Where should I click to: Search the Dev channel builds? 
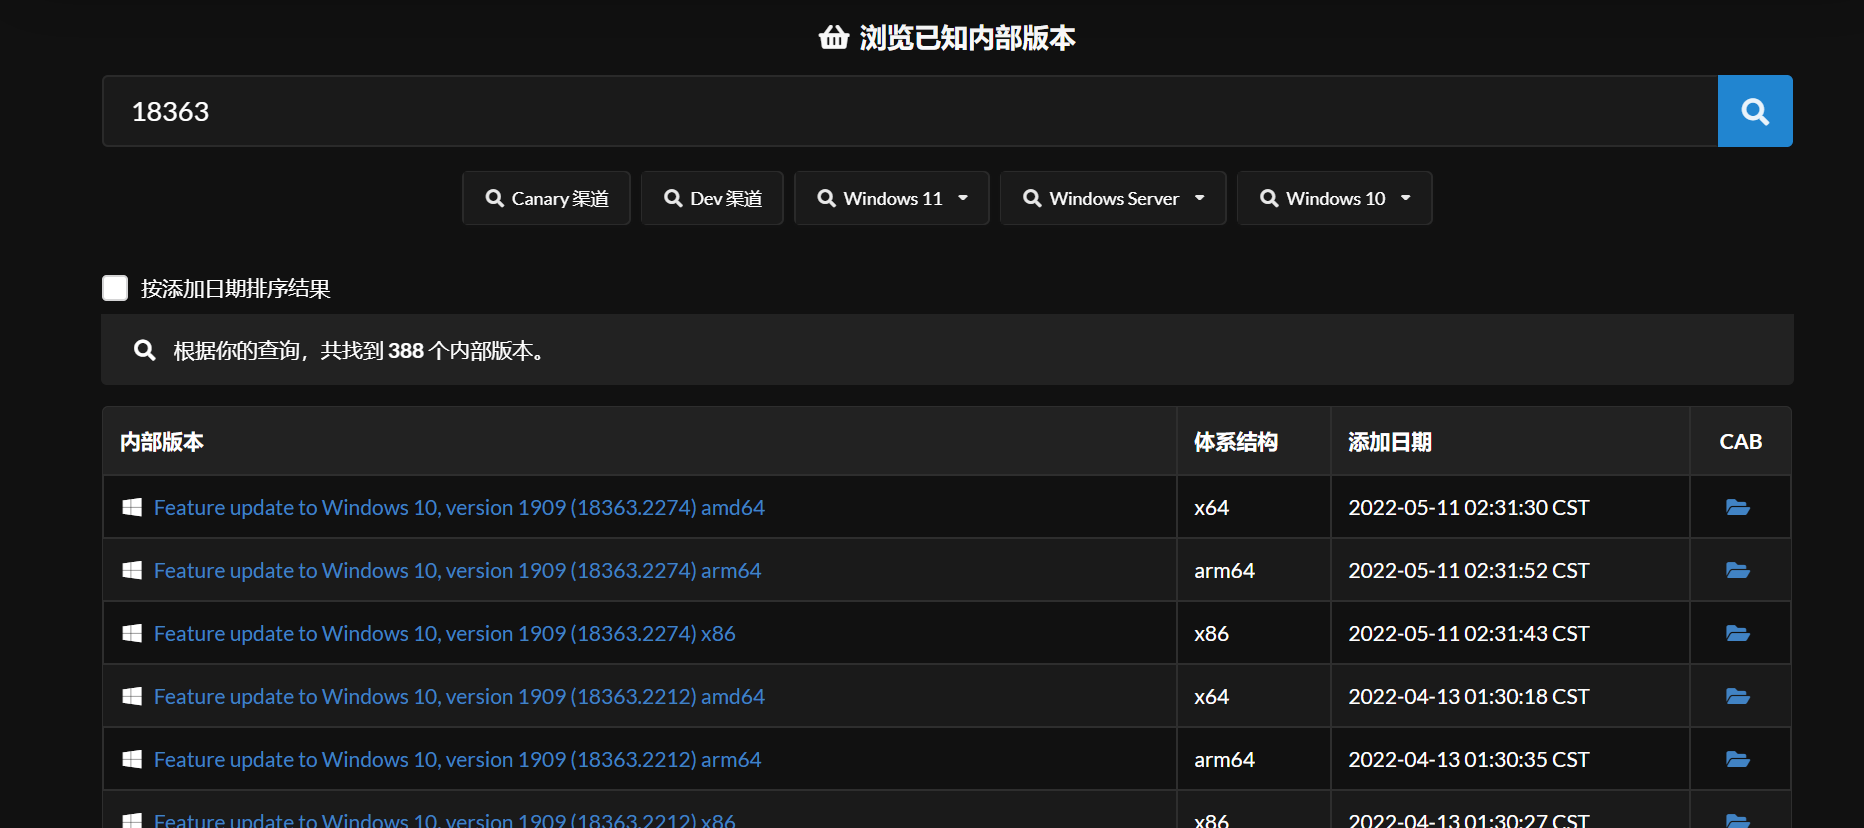click(712, 198)
